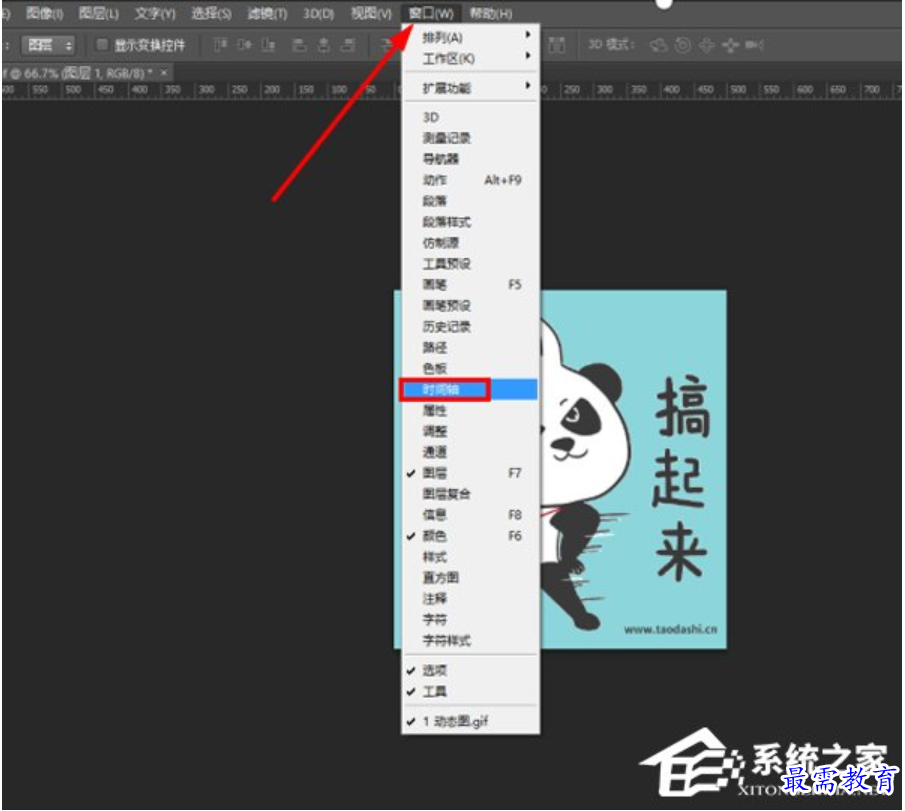
Task: Open the 选择(S) menu
Action: click(211, 13)
